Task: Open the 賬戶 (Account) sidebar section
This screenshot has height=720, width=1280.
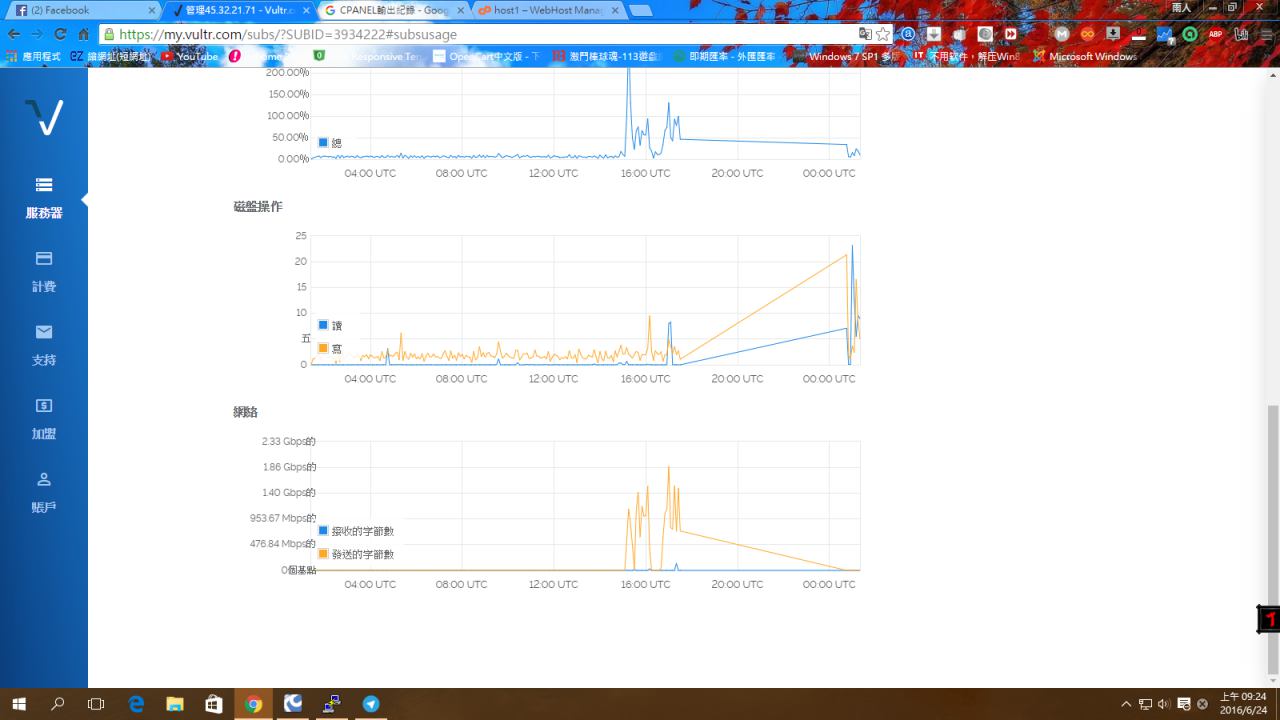Action: point(44,492)
